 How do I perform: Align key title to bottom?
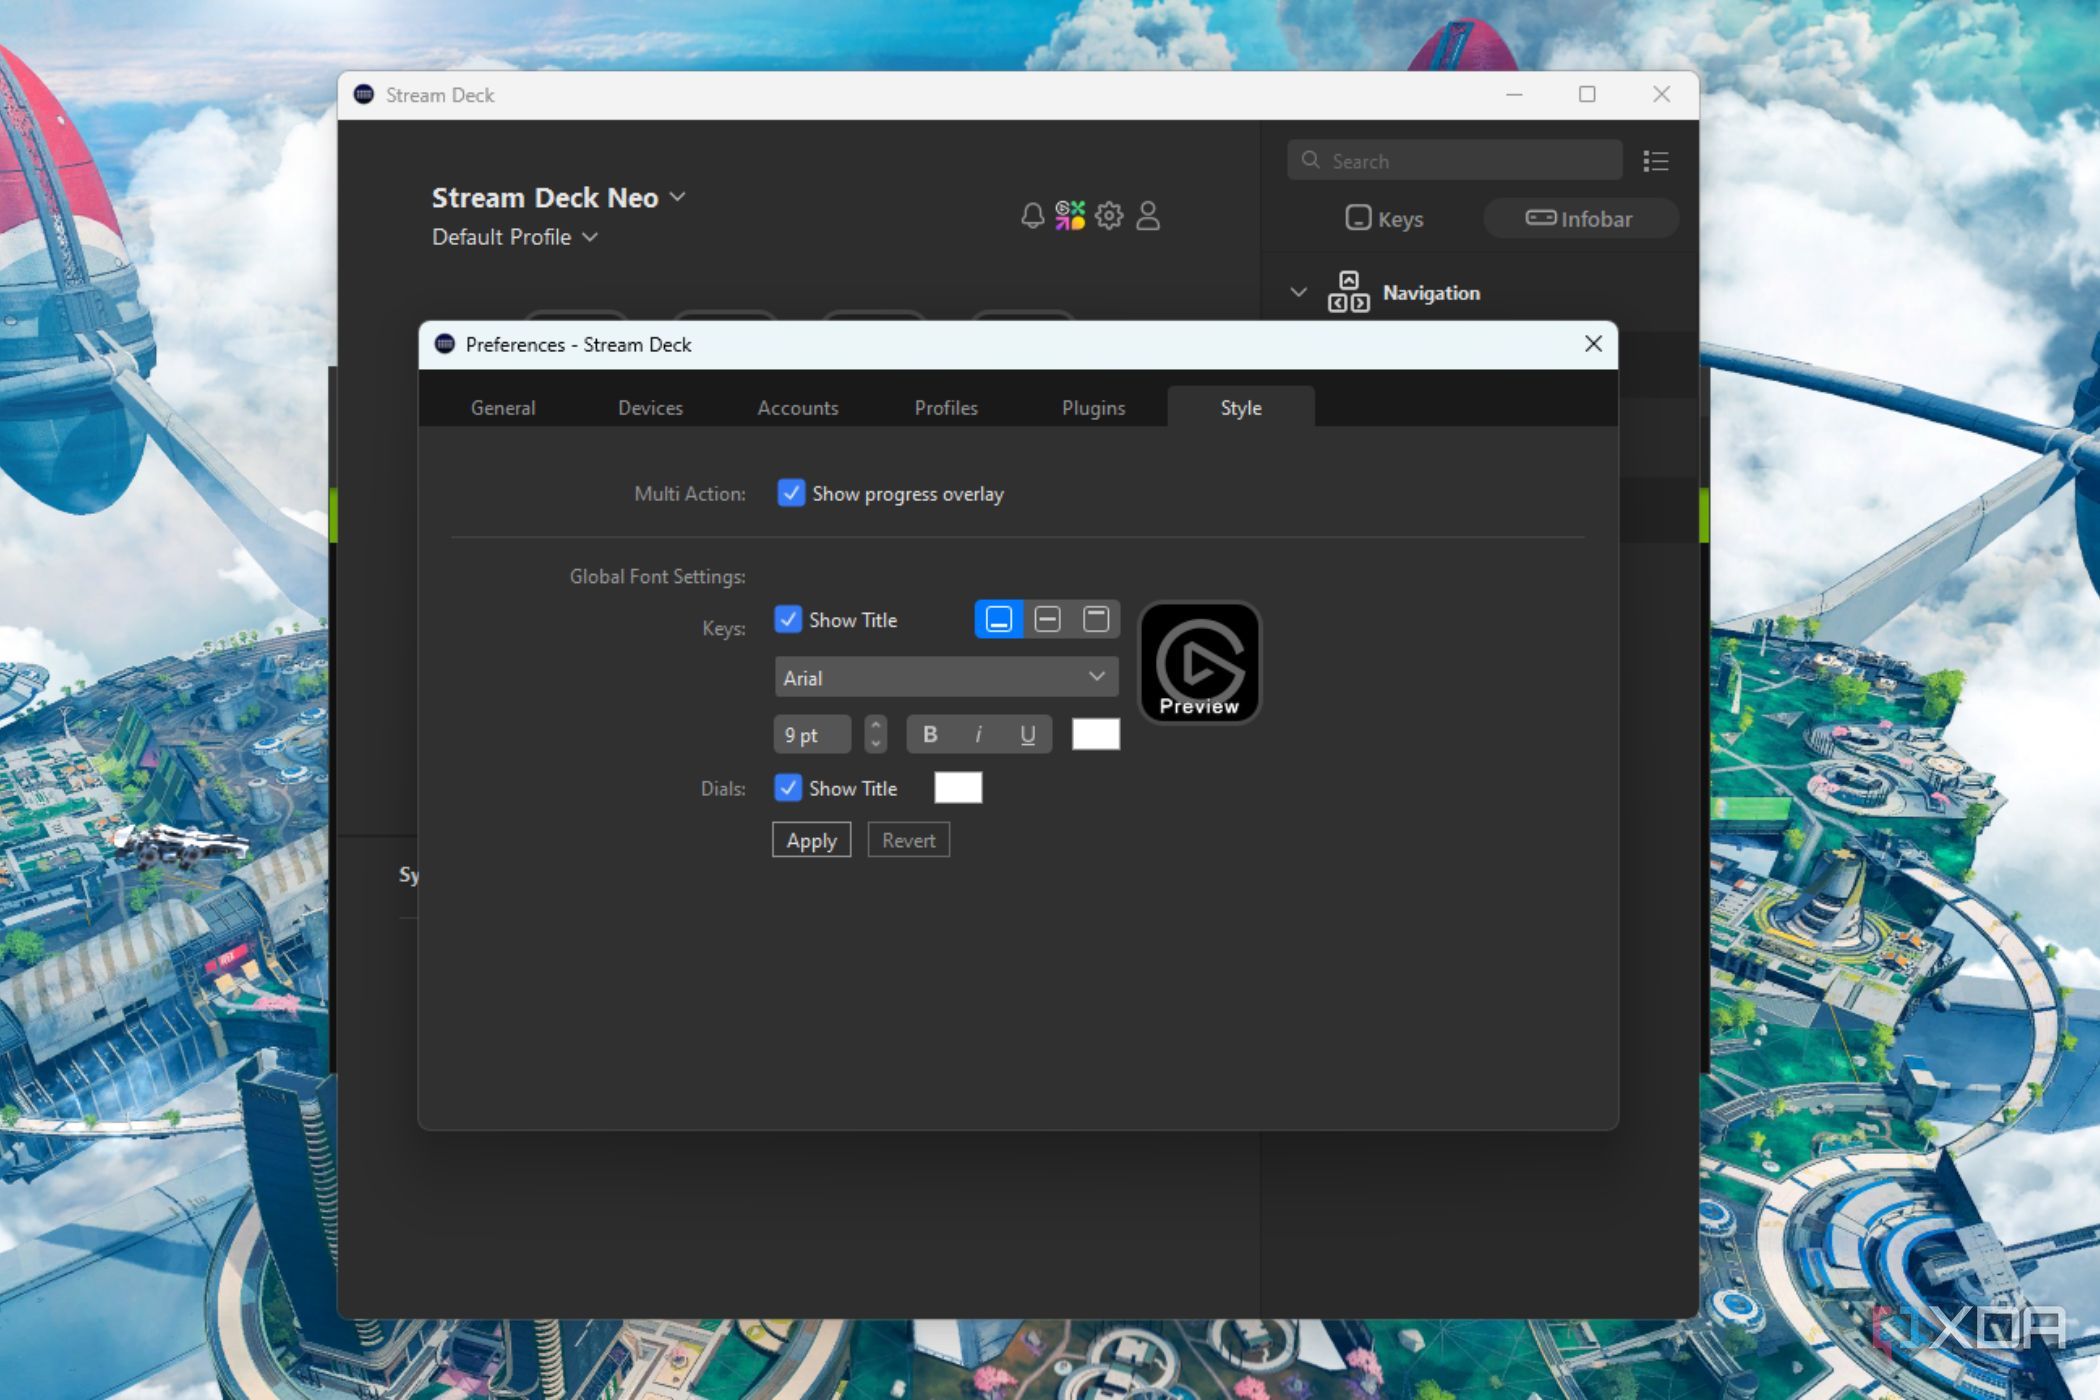pos(998,620)
